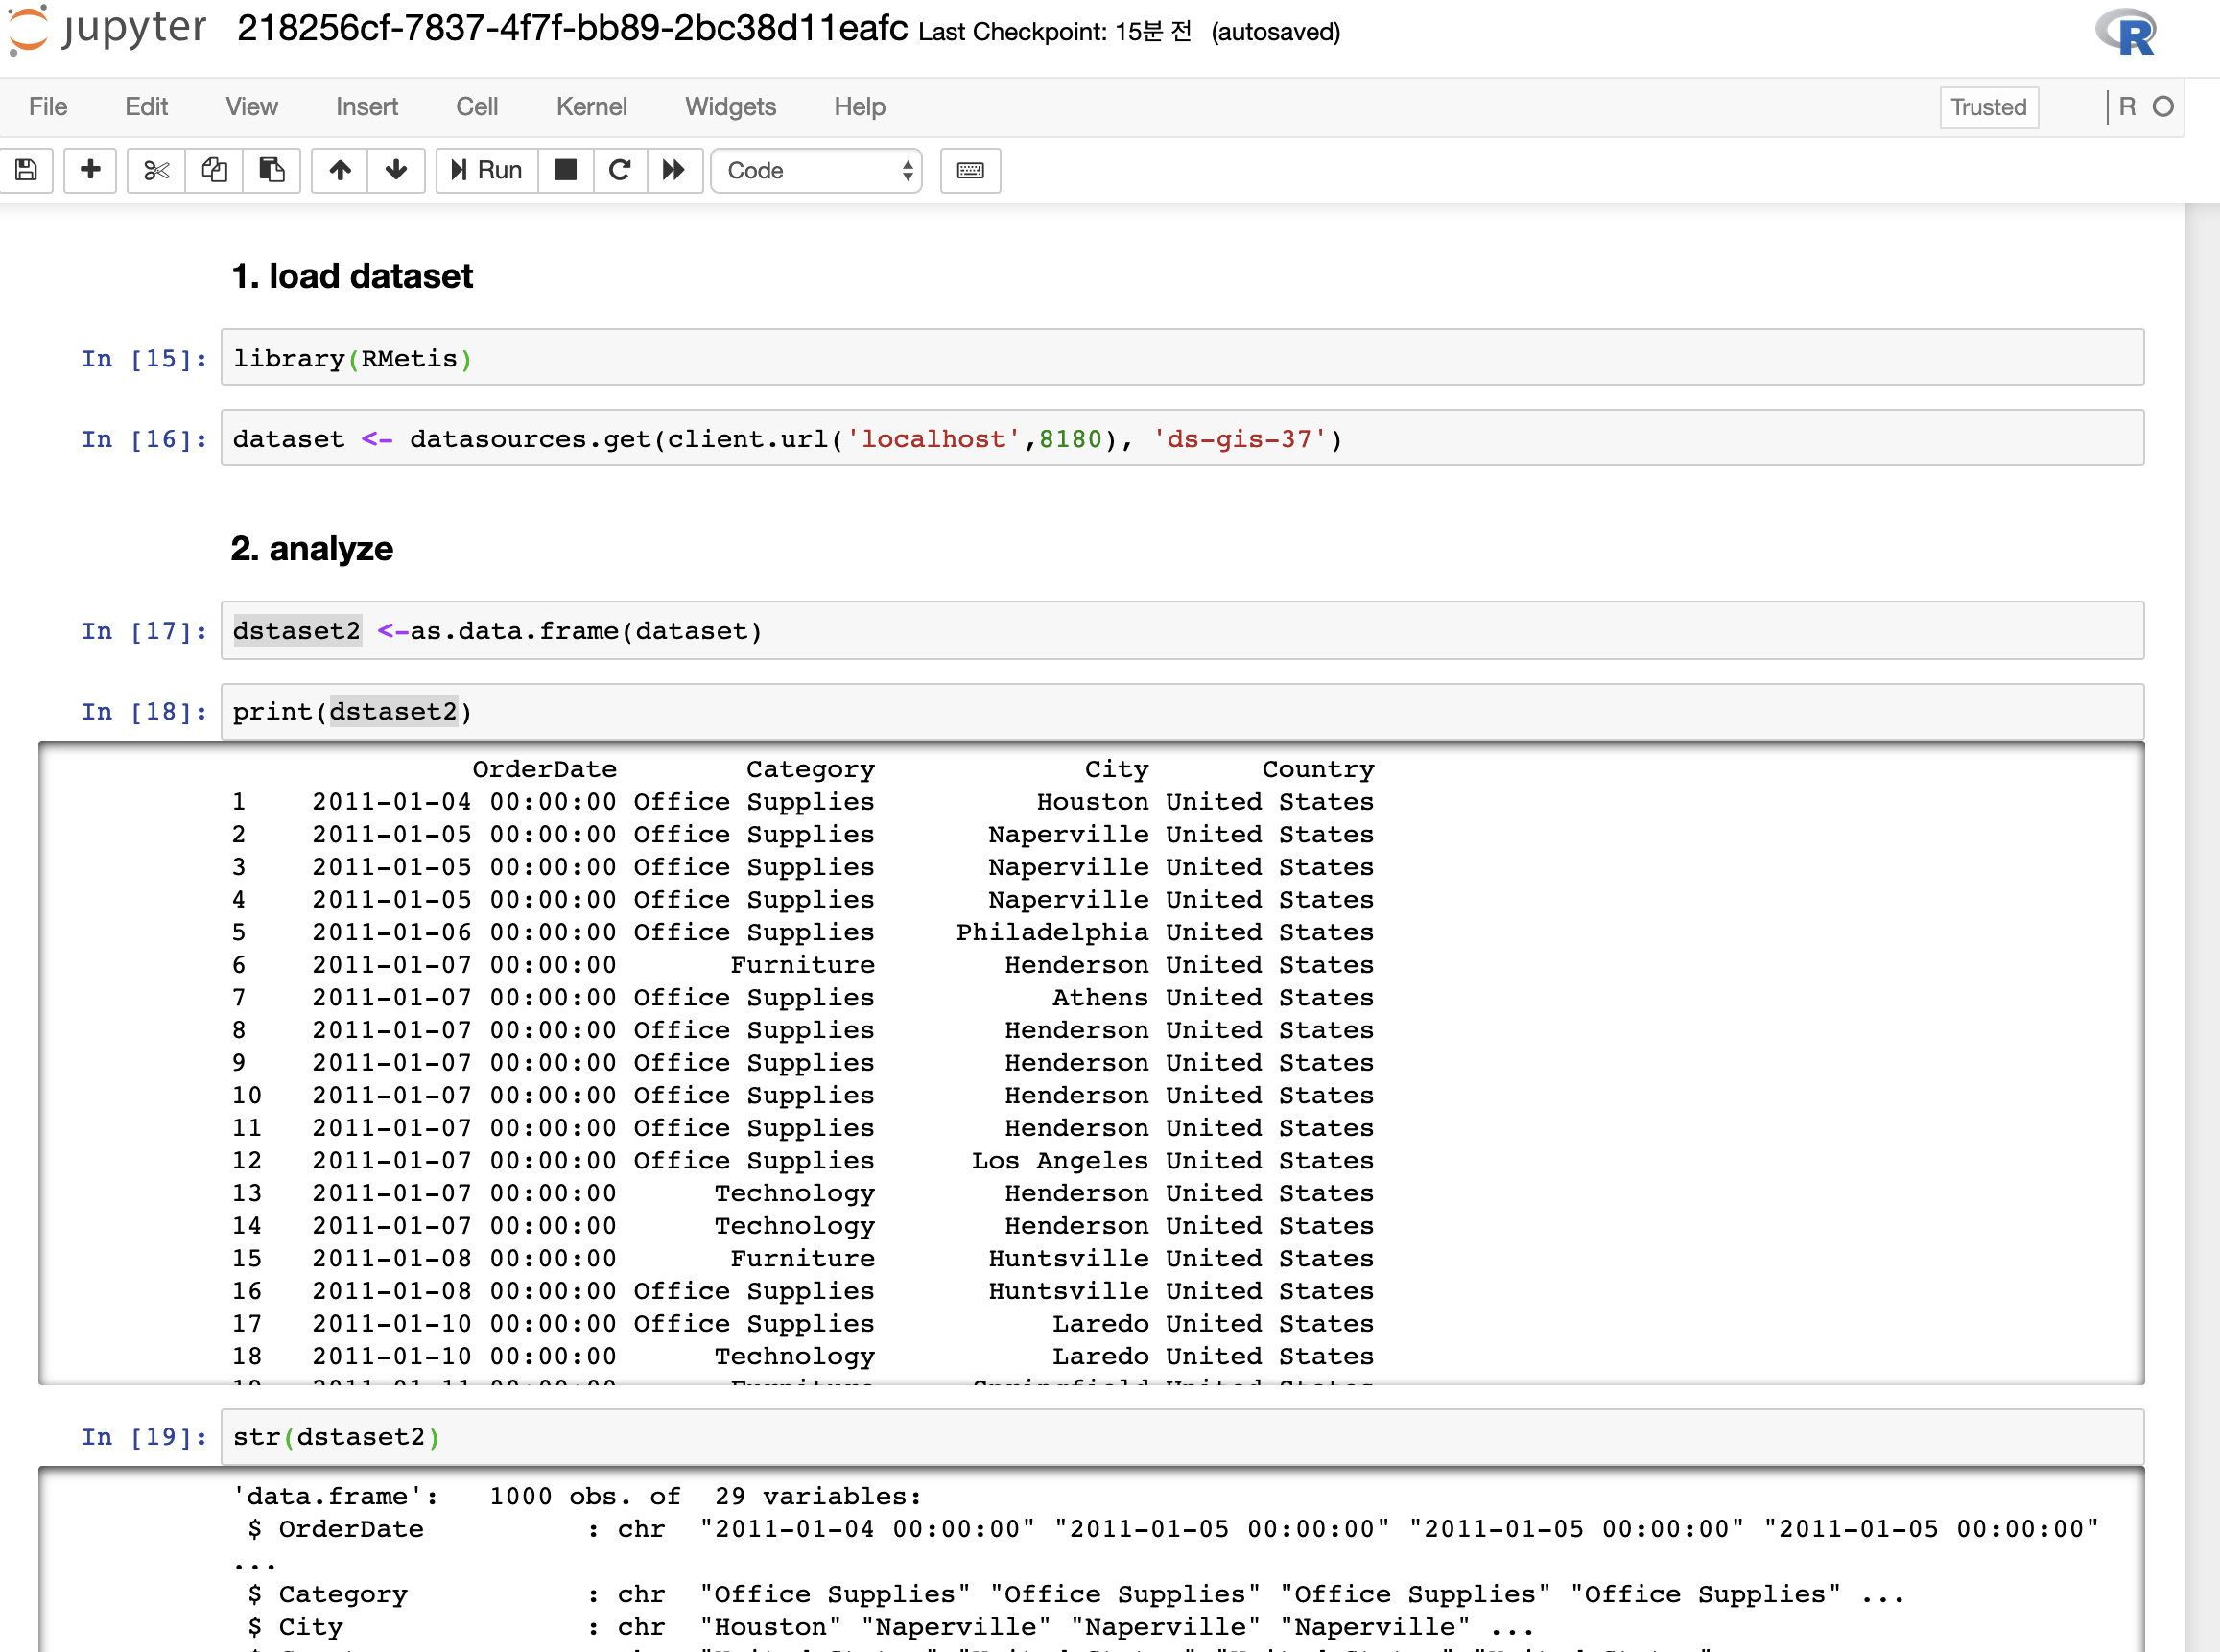Interrupt the kernel using stop icon
Image resolution: width=2220 pixels, height=1652 pixels.
[565, 170]
